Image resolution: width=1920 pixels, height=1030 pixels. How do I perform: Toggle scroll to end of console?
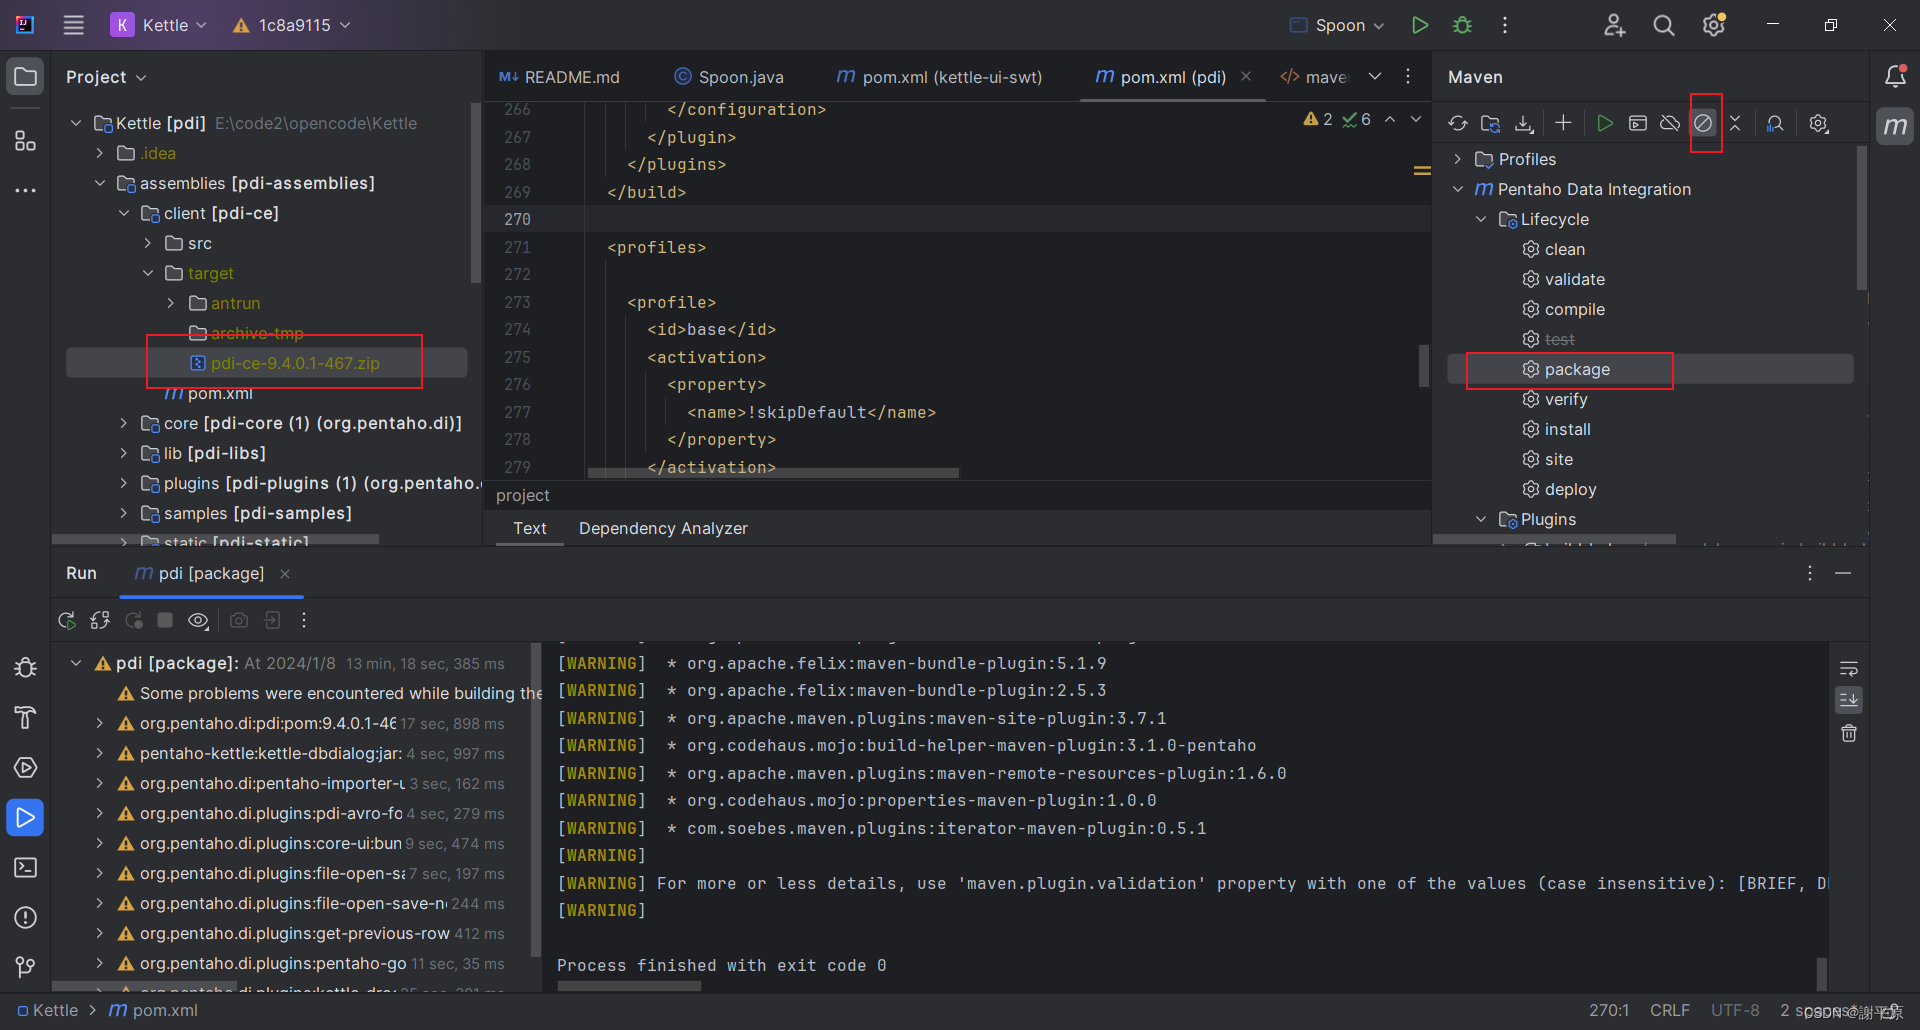(1849, 700)
